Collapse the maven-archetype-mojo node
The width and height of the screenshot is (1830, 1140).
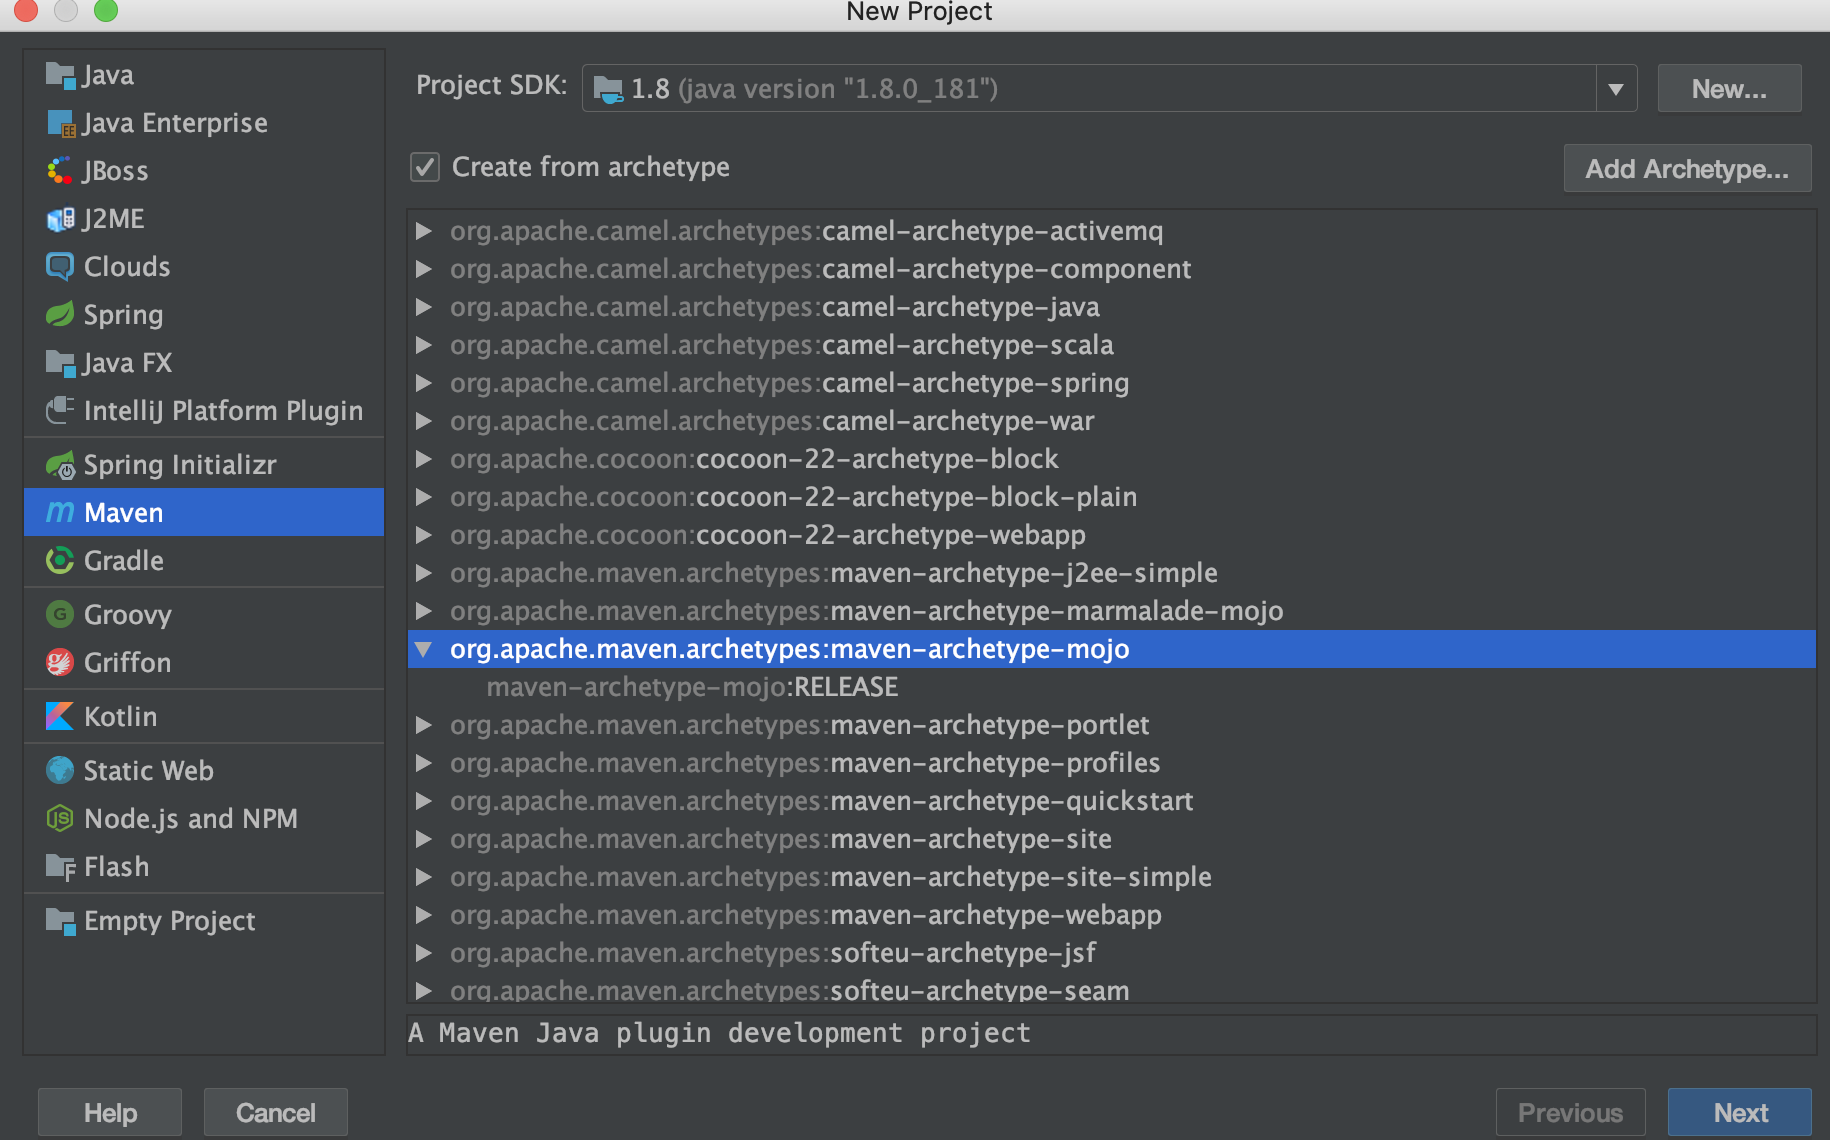coord(424,650)
